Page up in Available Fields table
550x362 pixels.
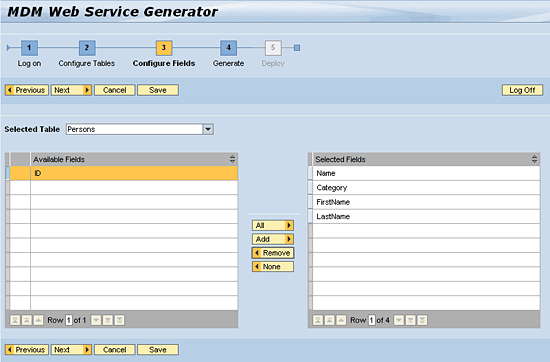click(x=27, y=320)
